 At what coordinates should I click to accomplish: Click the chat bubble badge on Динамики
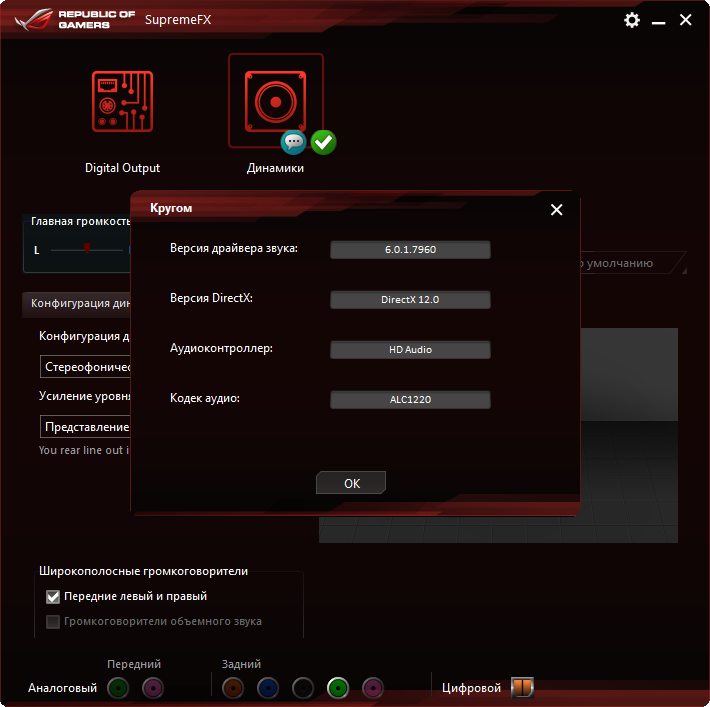pos(293,142)
